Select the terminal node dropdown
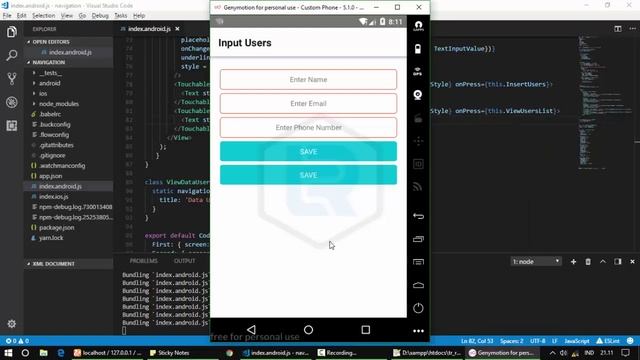The image size is (640, 360). 536,261
